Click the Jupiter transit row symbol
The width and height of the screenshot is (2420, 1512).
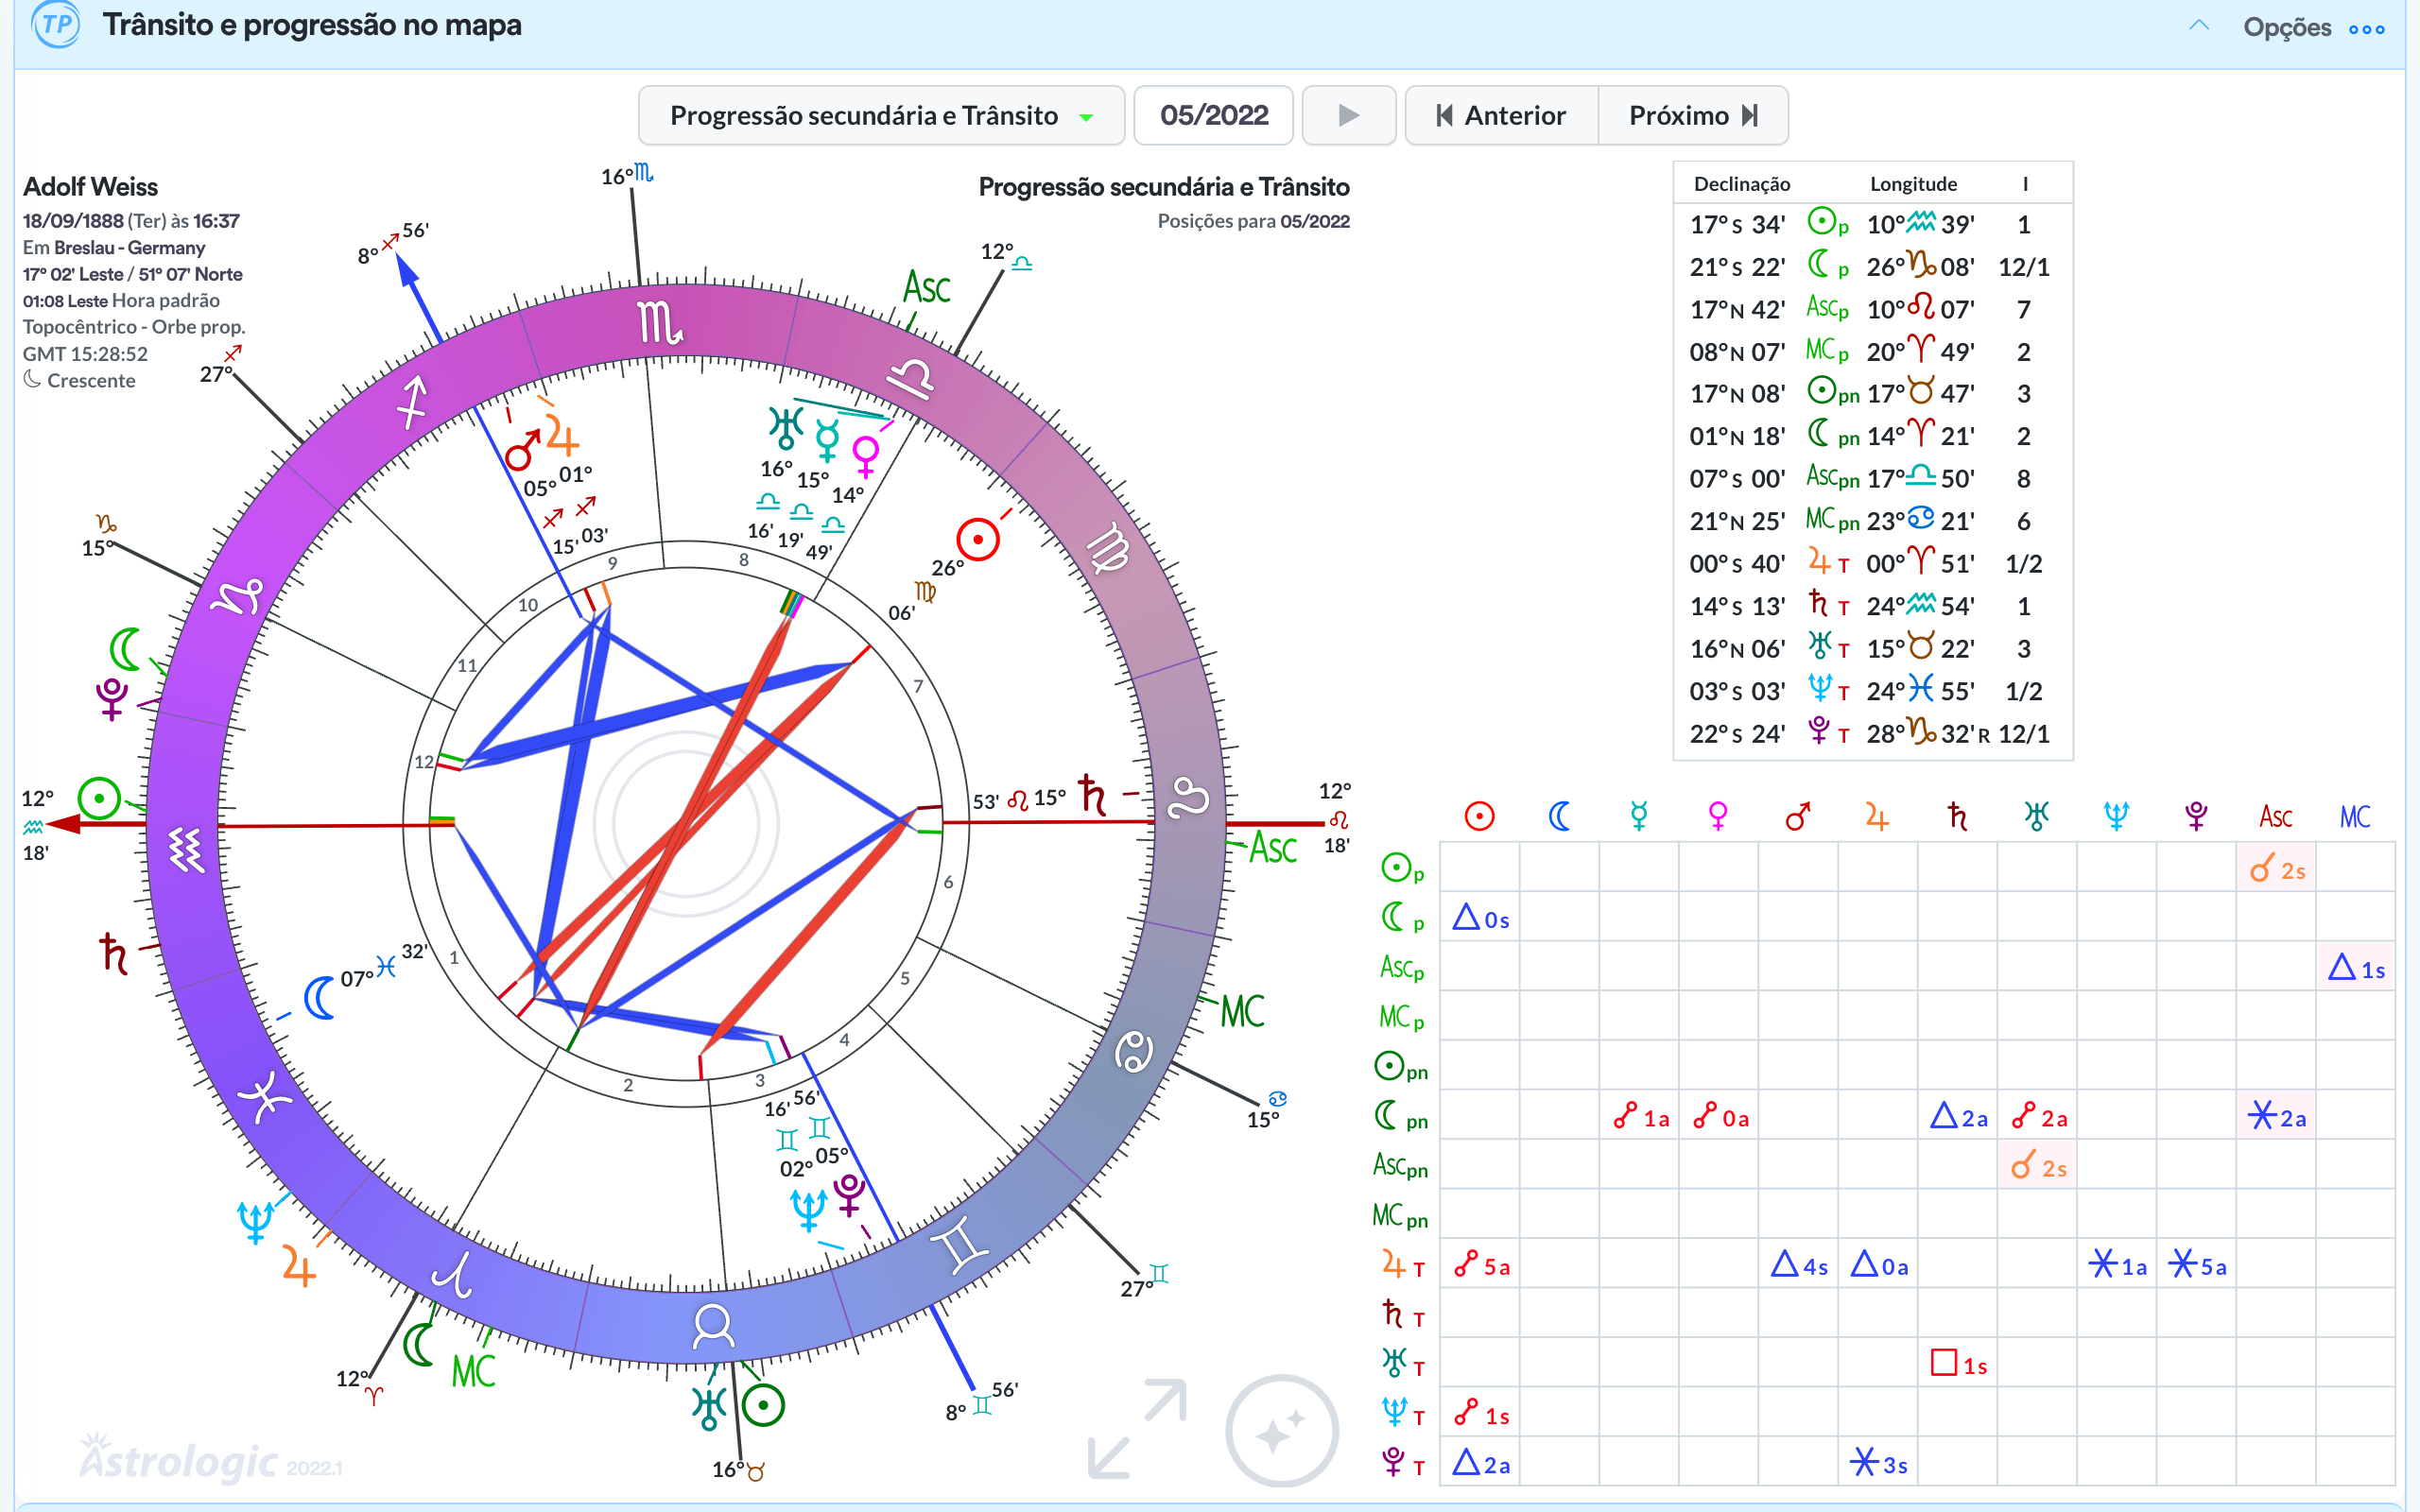pos(1402,1266)
